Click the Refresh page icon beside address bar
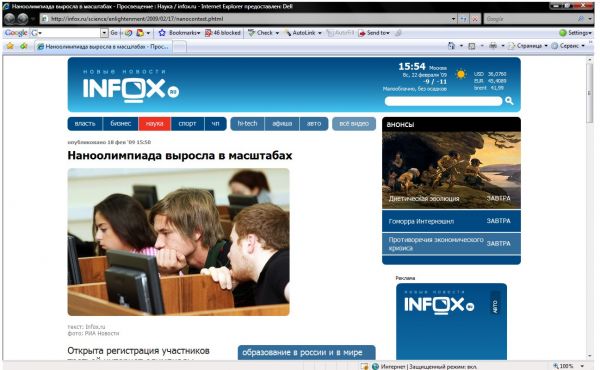This screenshot has width=600, height=370. [463, 19]
